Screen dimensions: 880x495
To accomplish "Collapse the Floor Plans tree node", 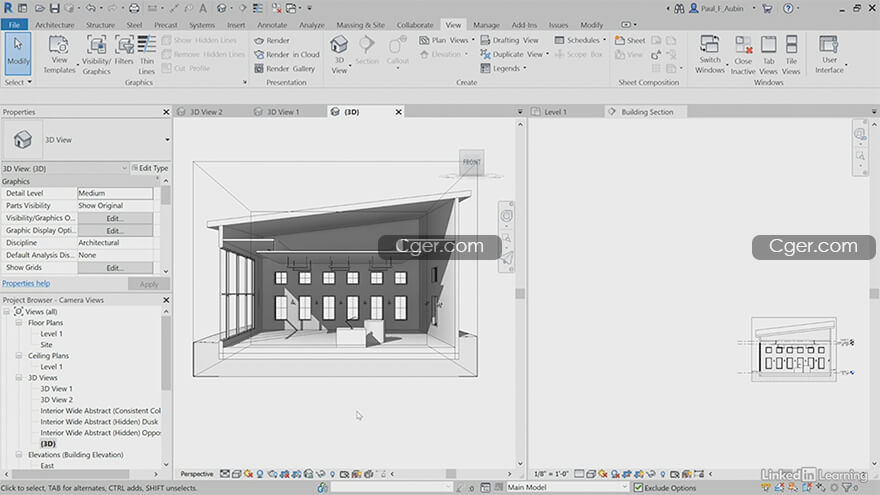I will (x=19, y=323).
